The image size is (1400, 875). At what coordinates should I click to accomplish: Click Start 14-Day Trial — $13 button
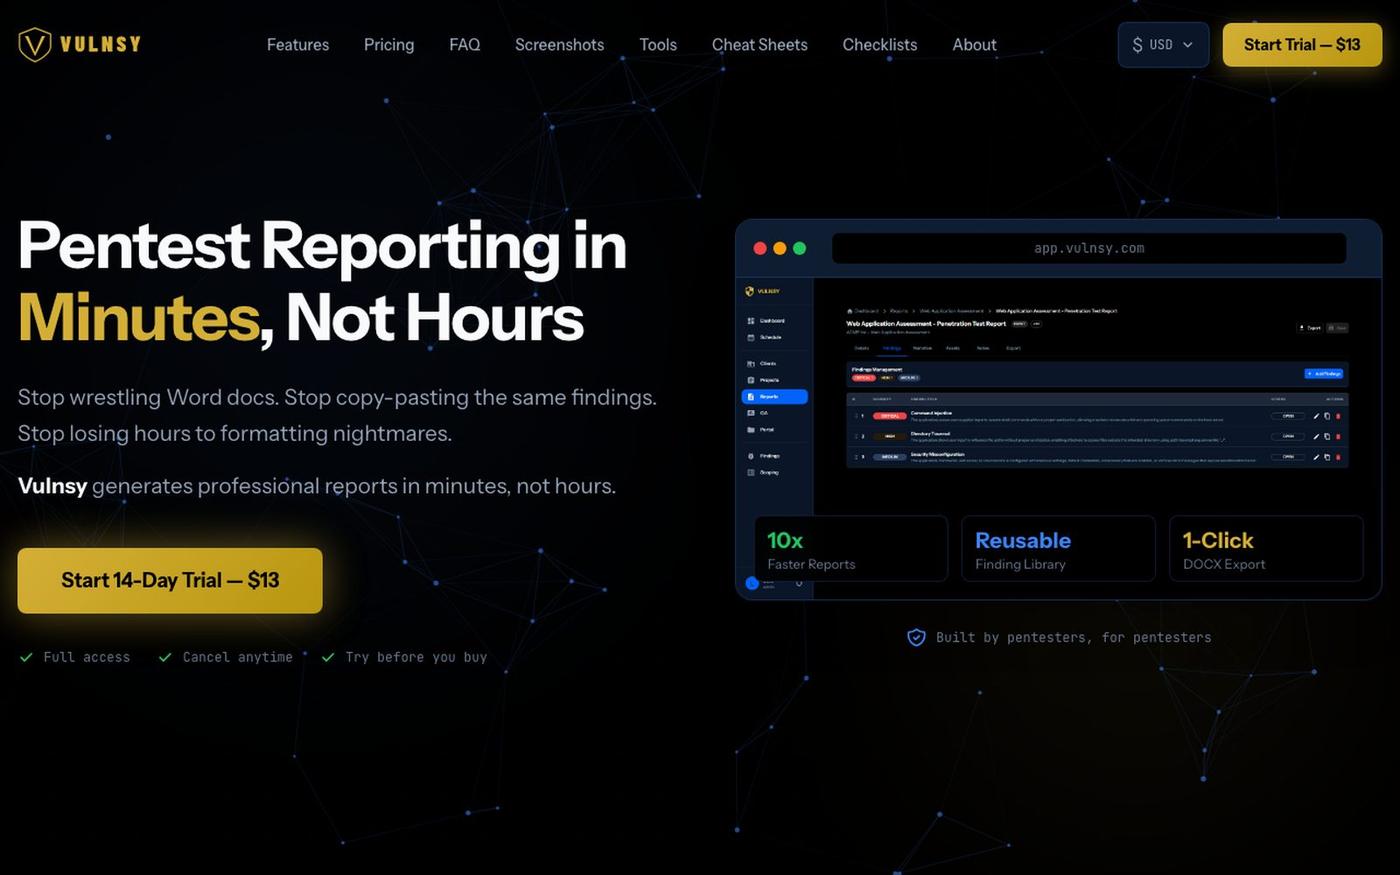[x=170, y=580]
